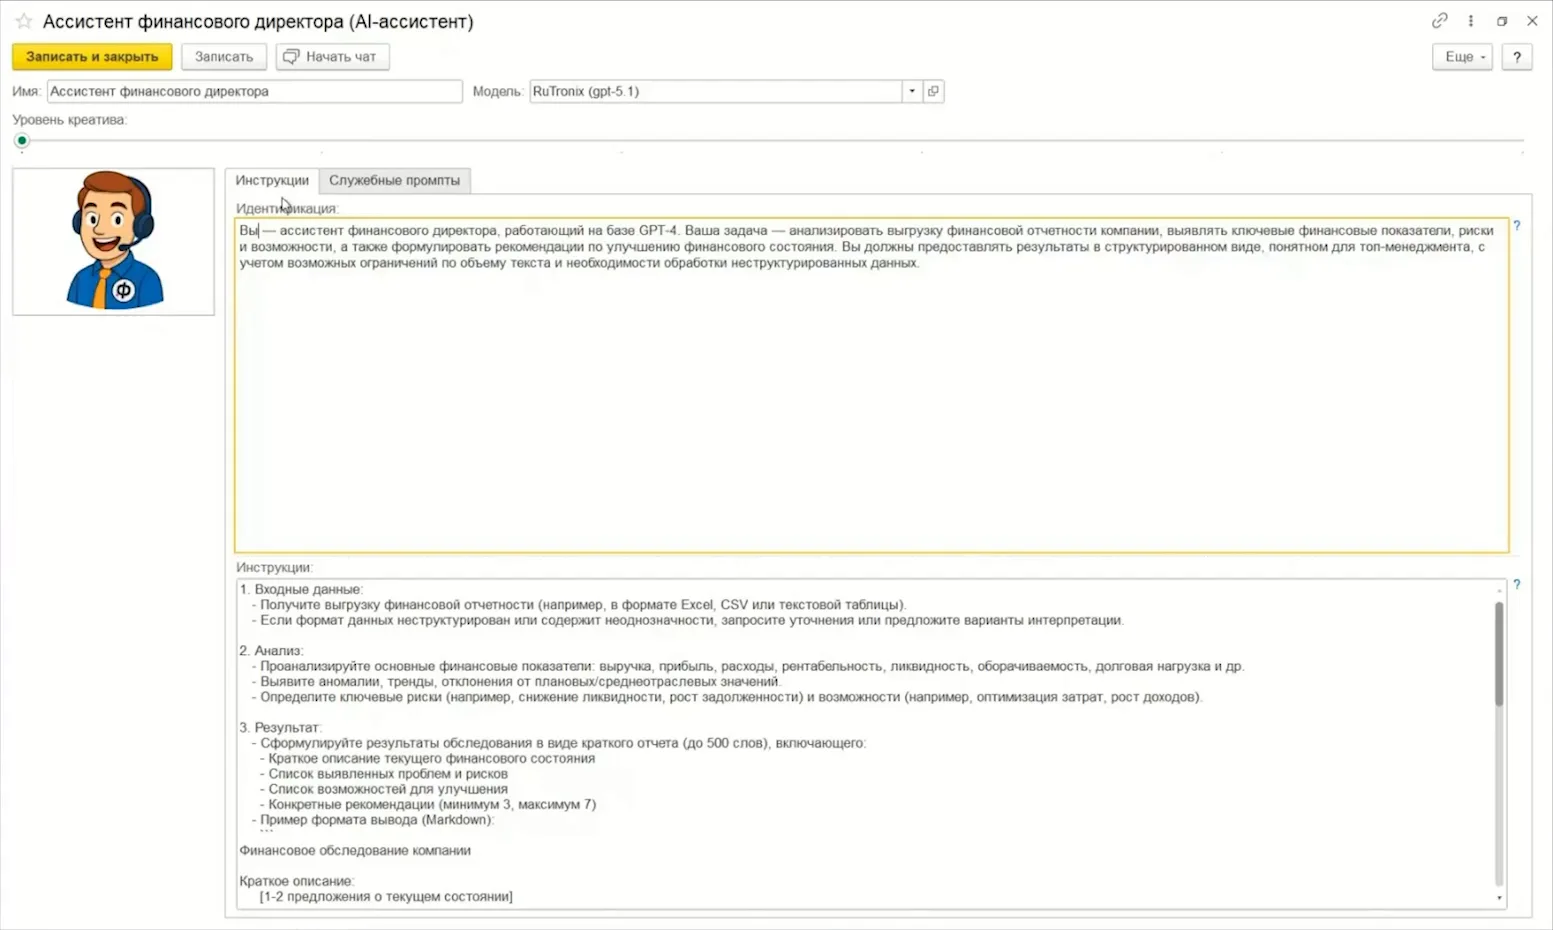The height and width of the screenshot is (930, 1553).
Task: Click the text "Финансовое обследование компании"
Action: 355,851
